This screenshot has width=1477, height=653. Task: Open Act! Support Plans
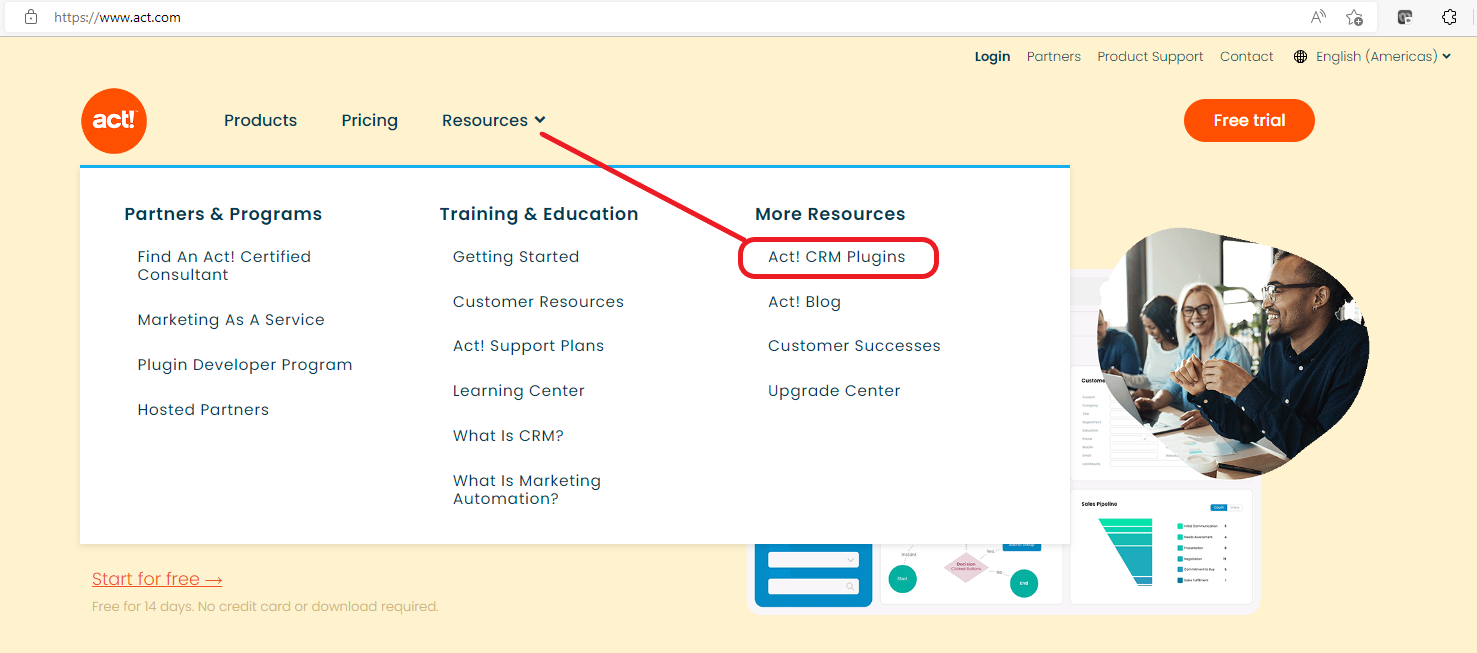[x=528, y=346]
